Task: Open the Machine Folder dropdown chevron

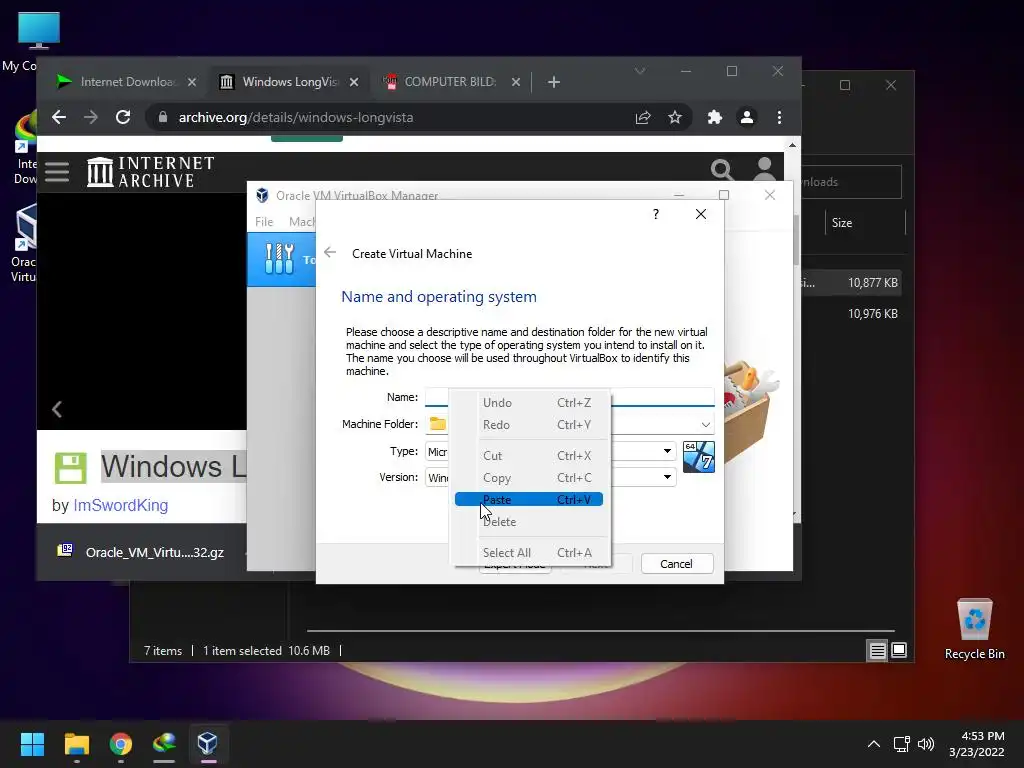Action: [705, 424]
